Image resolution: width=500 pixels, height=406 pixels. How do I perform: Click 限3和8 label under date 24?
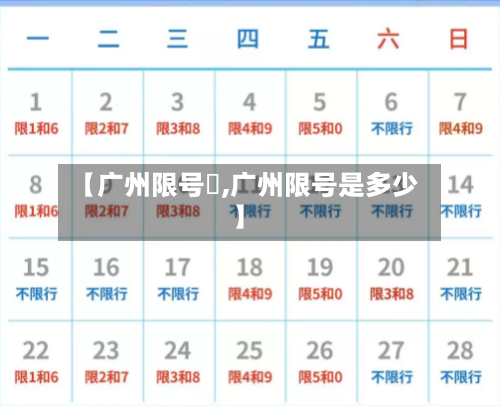tap(178, 377)
